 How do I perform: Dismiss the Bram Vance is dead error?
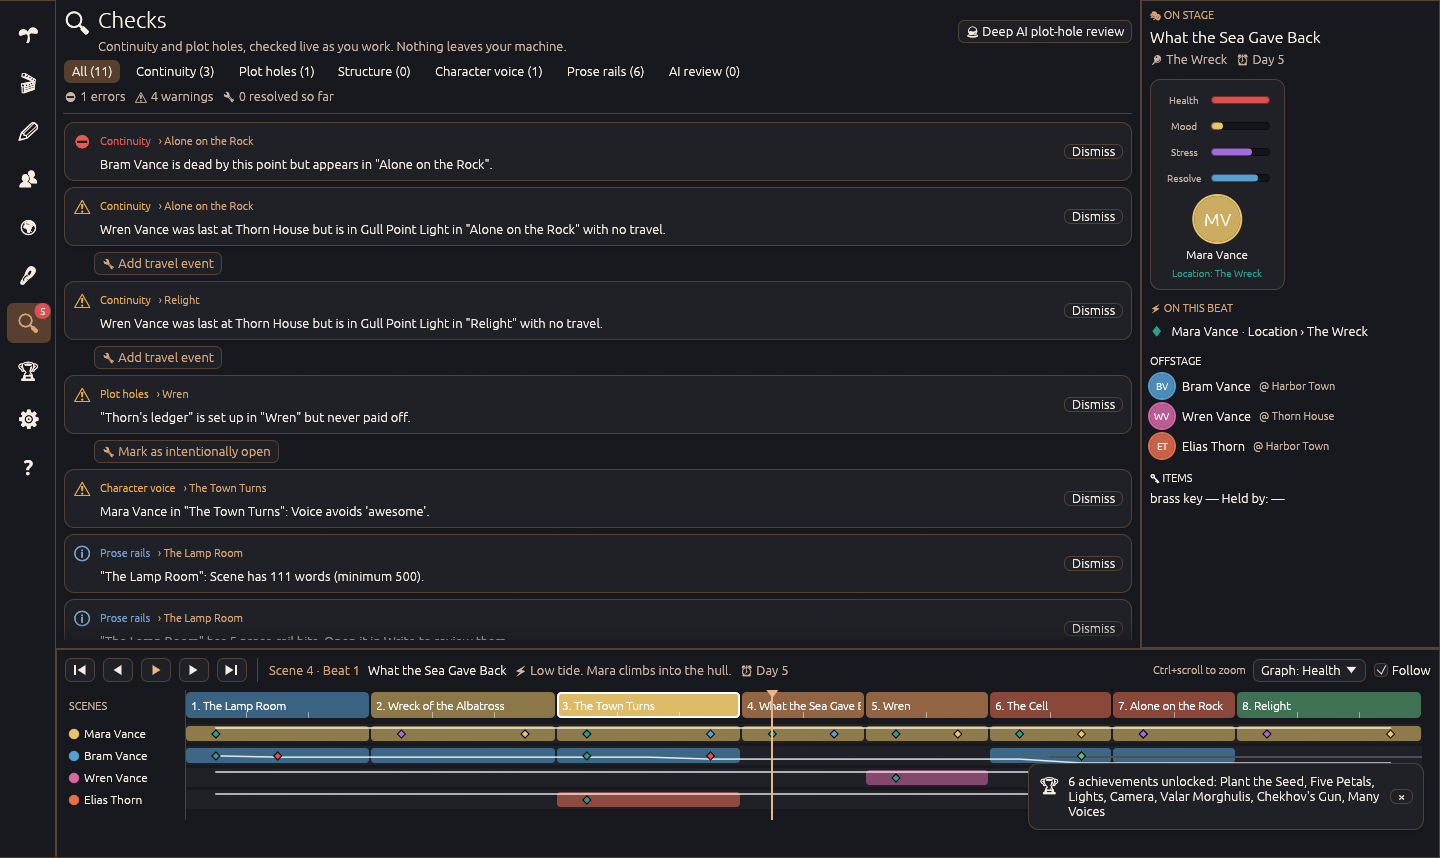coord(1093,152)
